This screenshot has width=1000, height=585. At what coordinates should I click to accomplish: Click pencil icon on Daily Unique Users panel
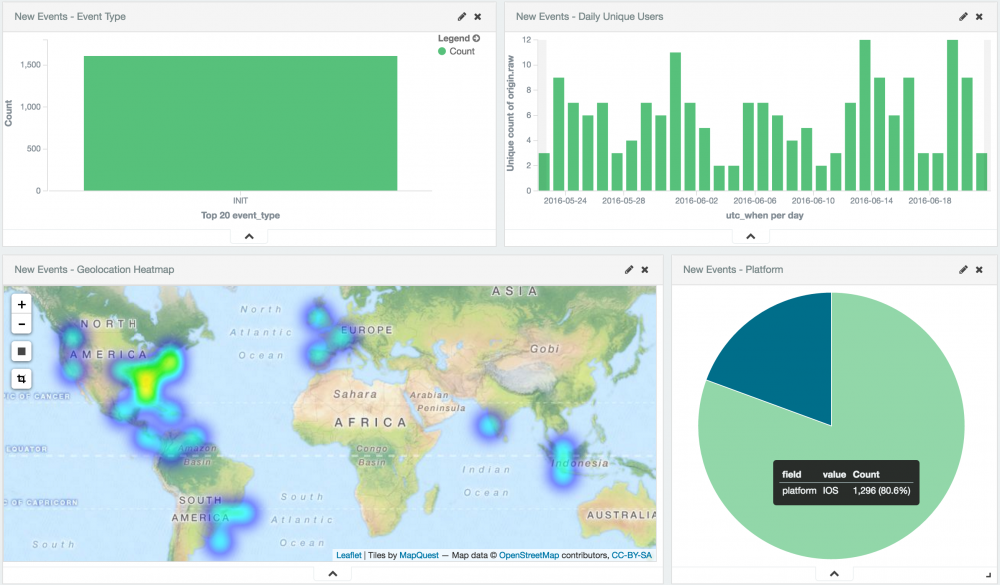tap(963, 17)
